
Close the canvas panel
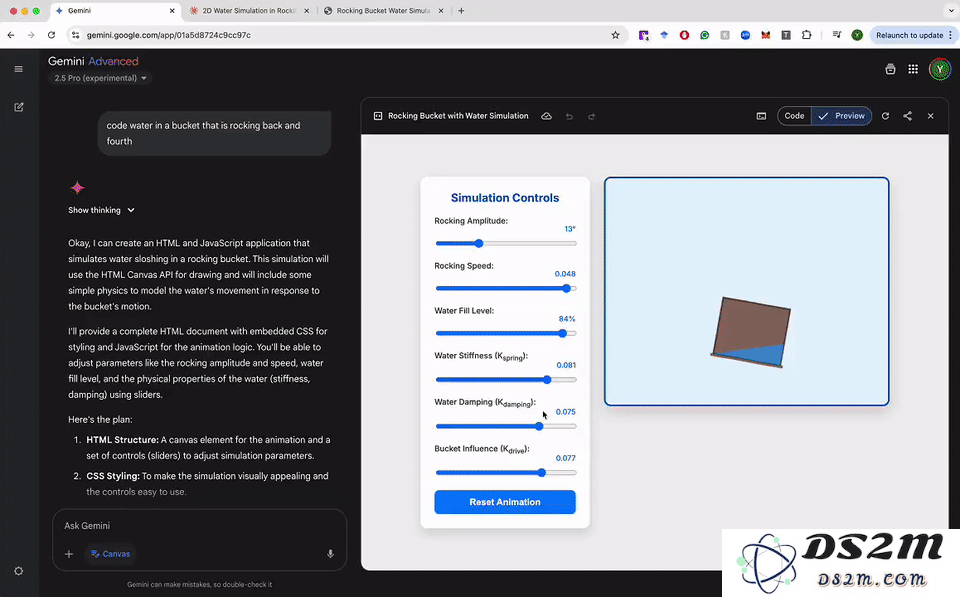pos(930,116)
